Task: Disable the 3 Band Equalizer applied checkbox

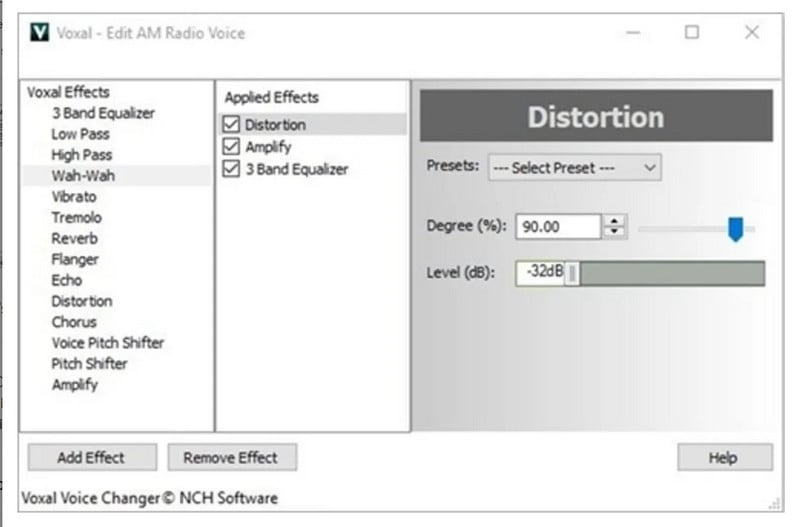Action: click(x=231, y=169)
